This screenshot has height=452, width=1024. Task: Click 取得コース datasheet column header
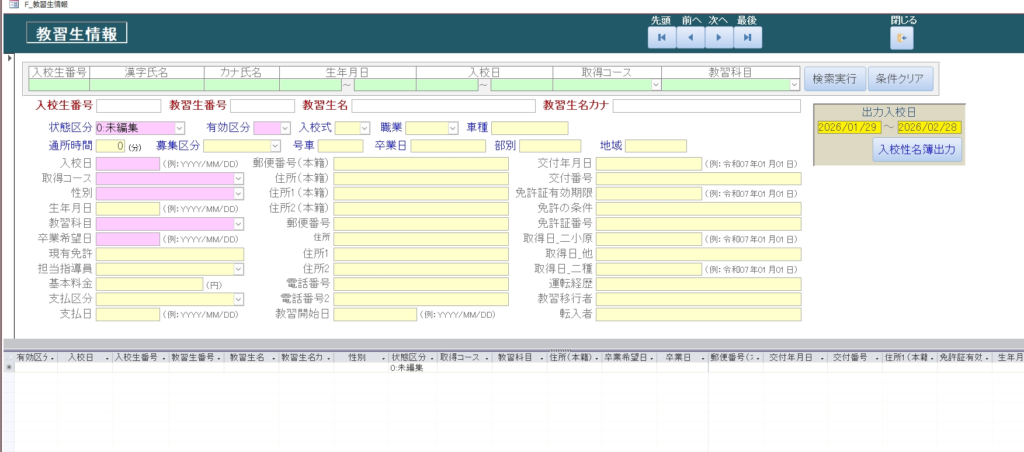point(464,358)
